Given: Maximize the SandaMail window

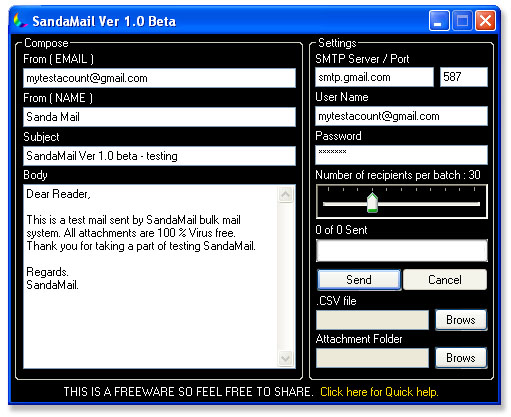Looking at the screenshot, I should point(462,21).
